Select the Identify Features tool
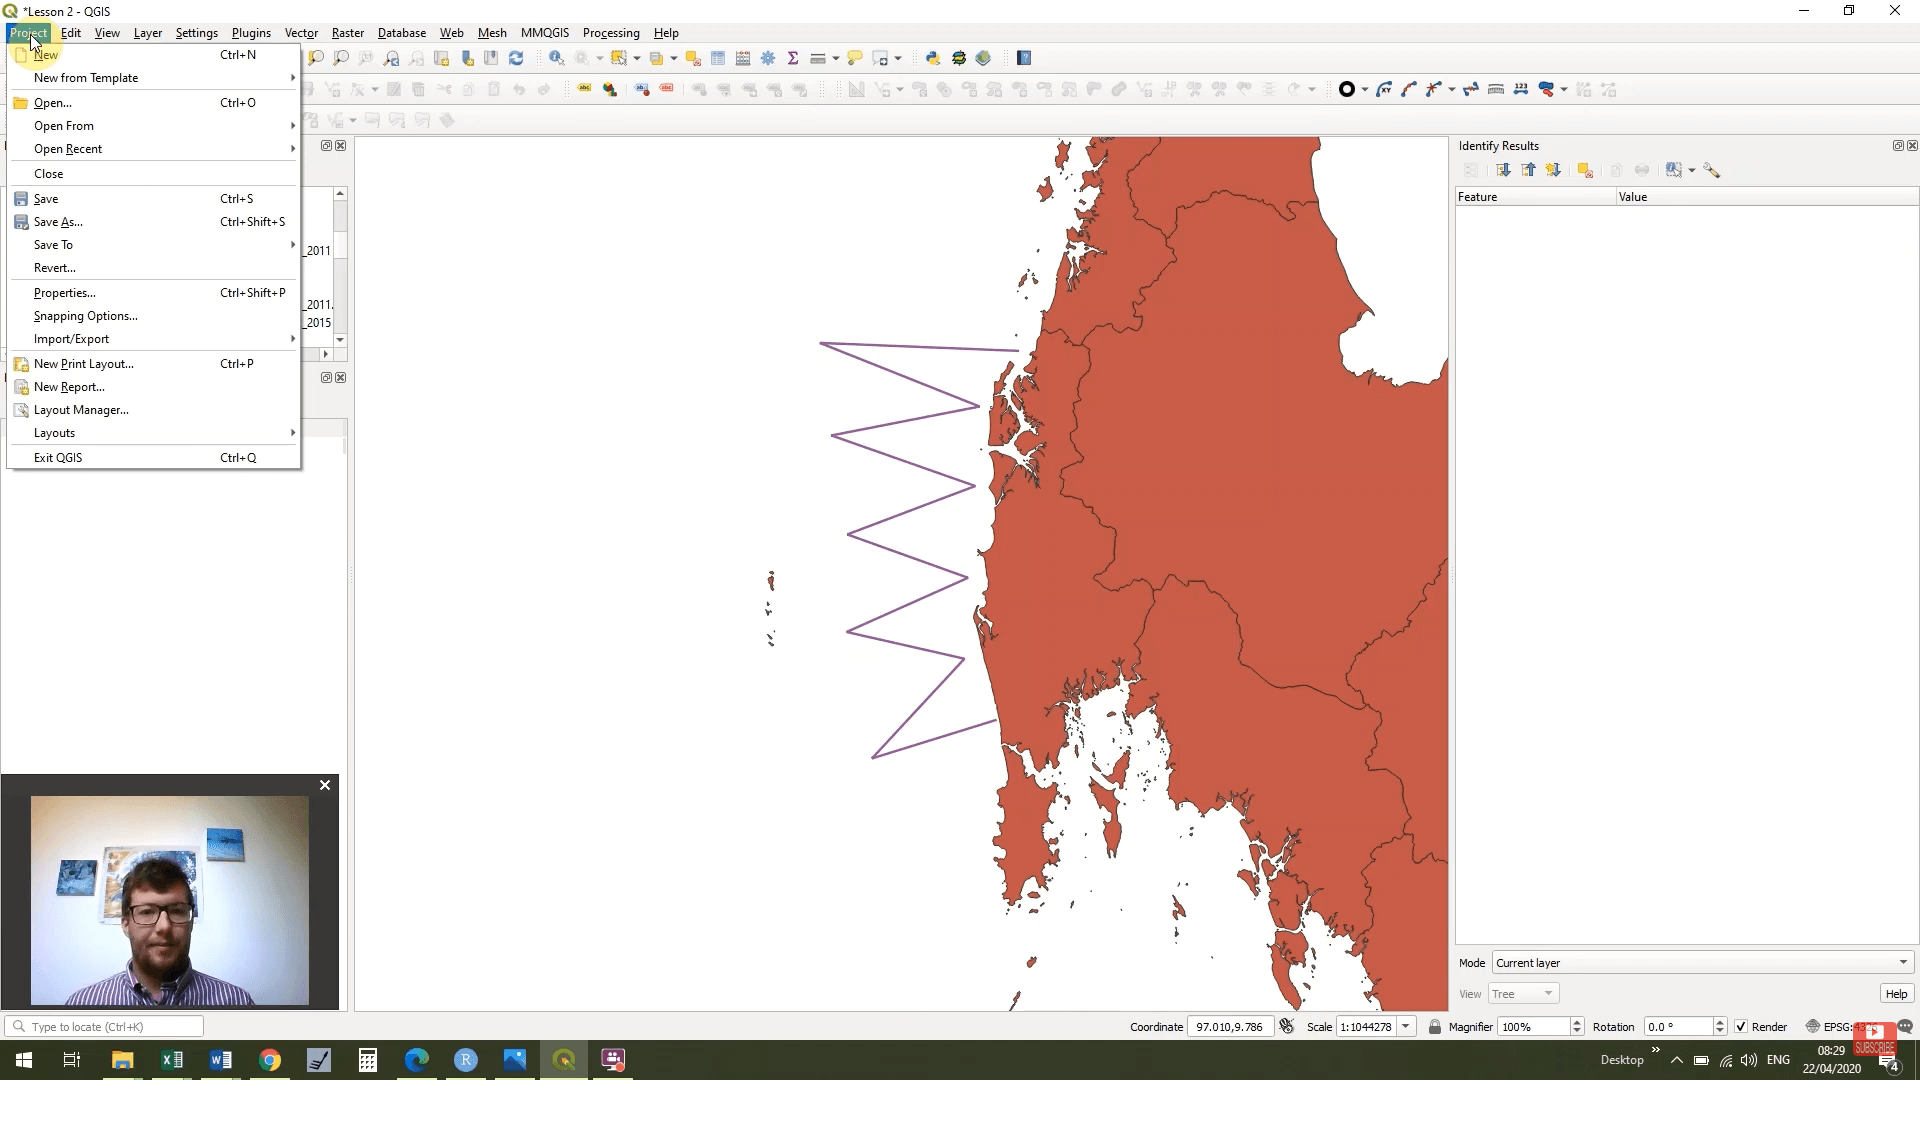The image size is (1920, 1148). coord(557,58)
